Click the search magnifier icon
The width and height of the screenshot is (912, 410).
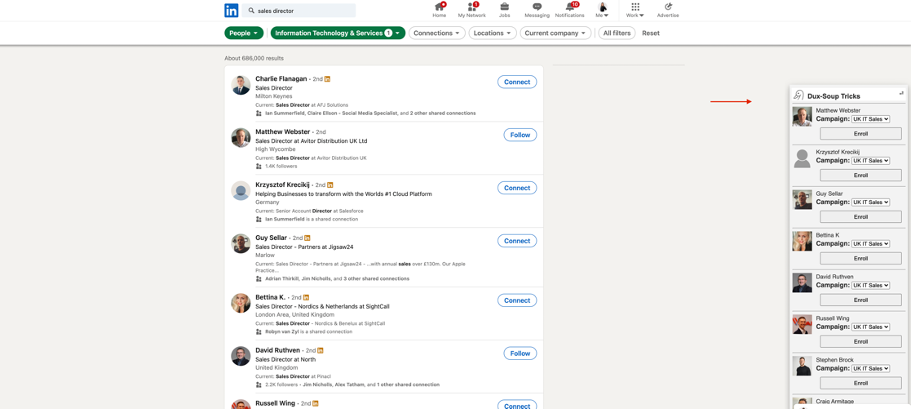click(x=251, y=10)
